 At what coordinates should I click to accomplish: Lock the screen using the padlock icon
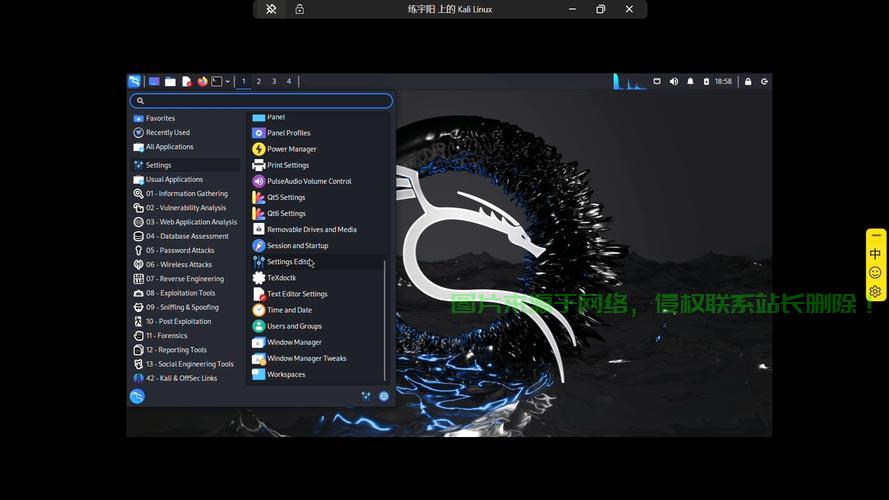click(748, 81)
